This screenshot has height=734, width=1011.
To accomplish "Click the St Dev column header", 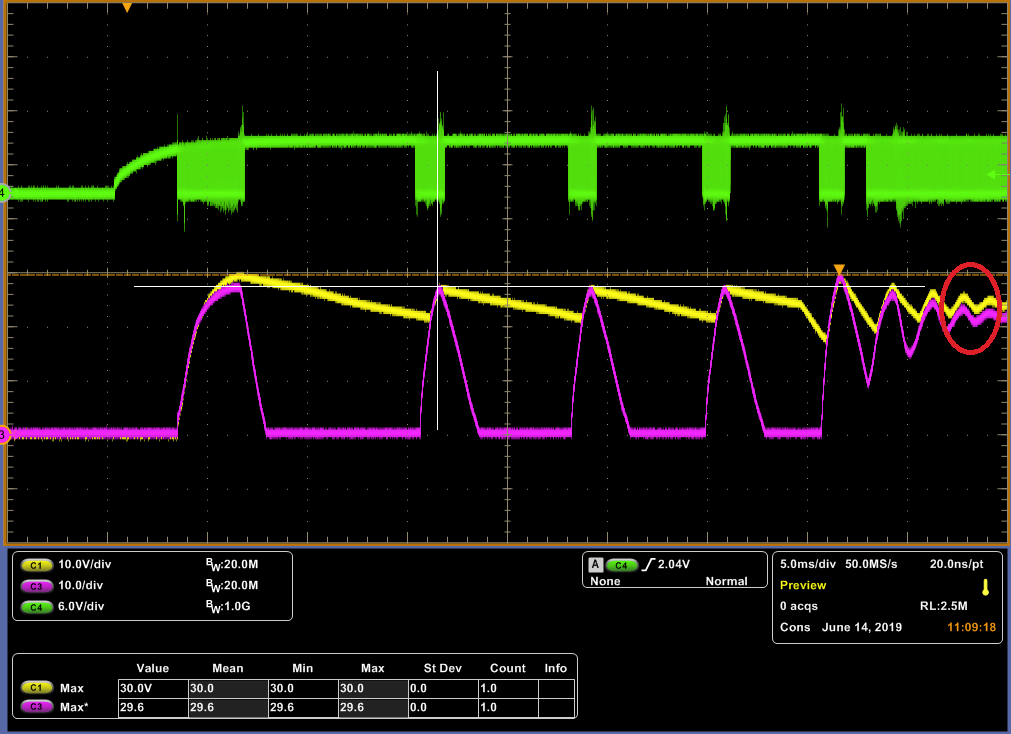I will [442, 668].
